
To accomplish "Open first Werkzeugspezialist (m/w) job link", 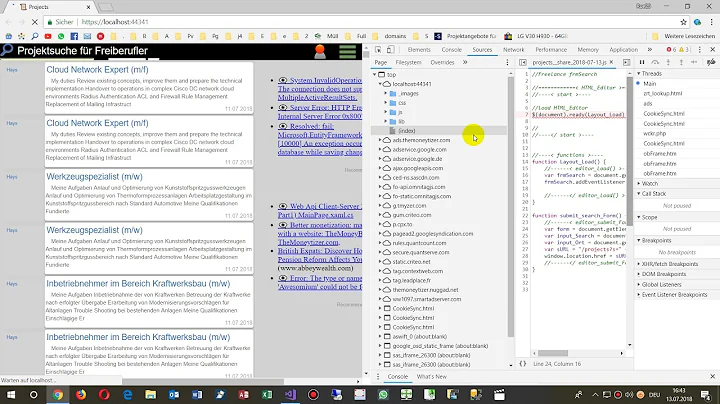I will click(x=94, y=177).
